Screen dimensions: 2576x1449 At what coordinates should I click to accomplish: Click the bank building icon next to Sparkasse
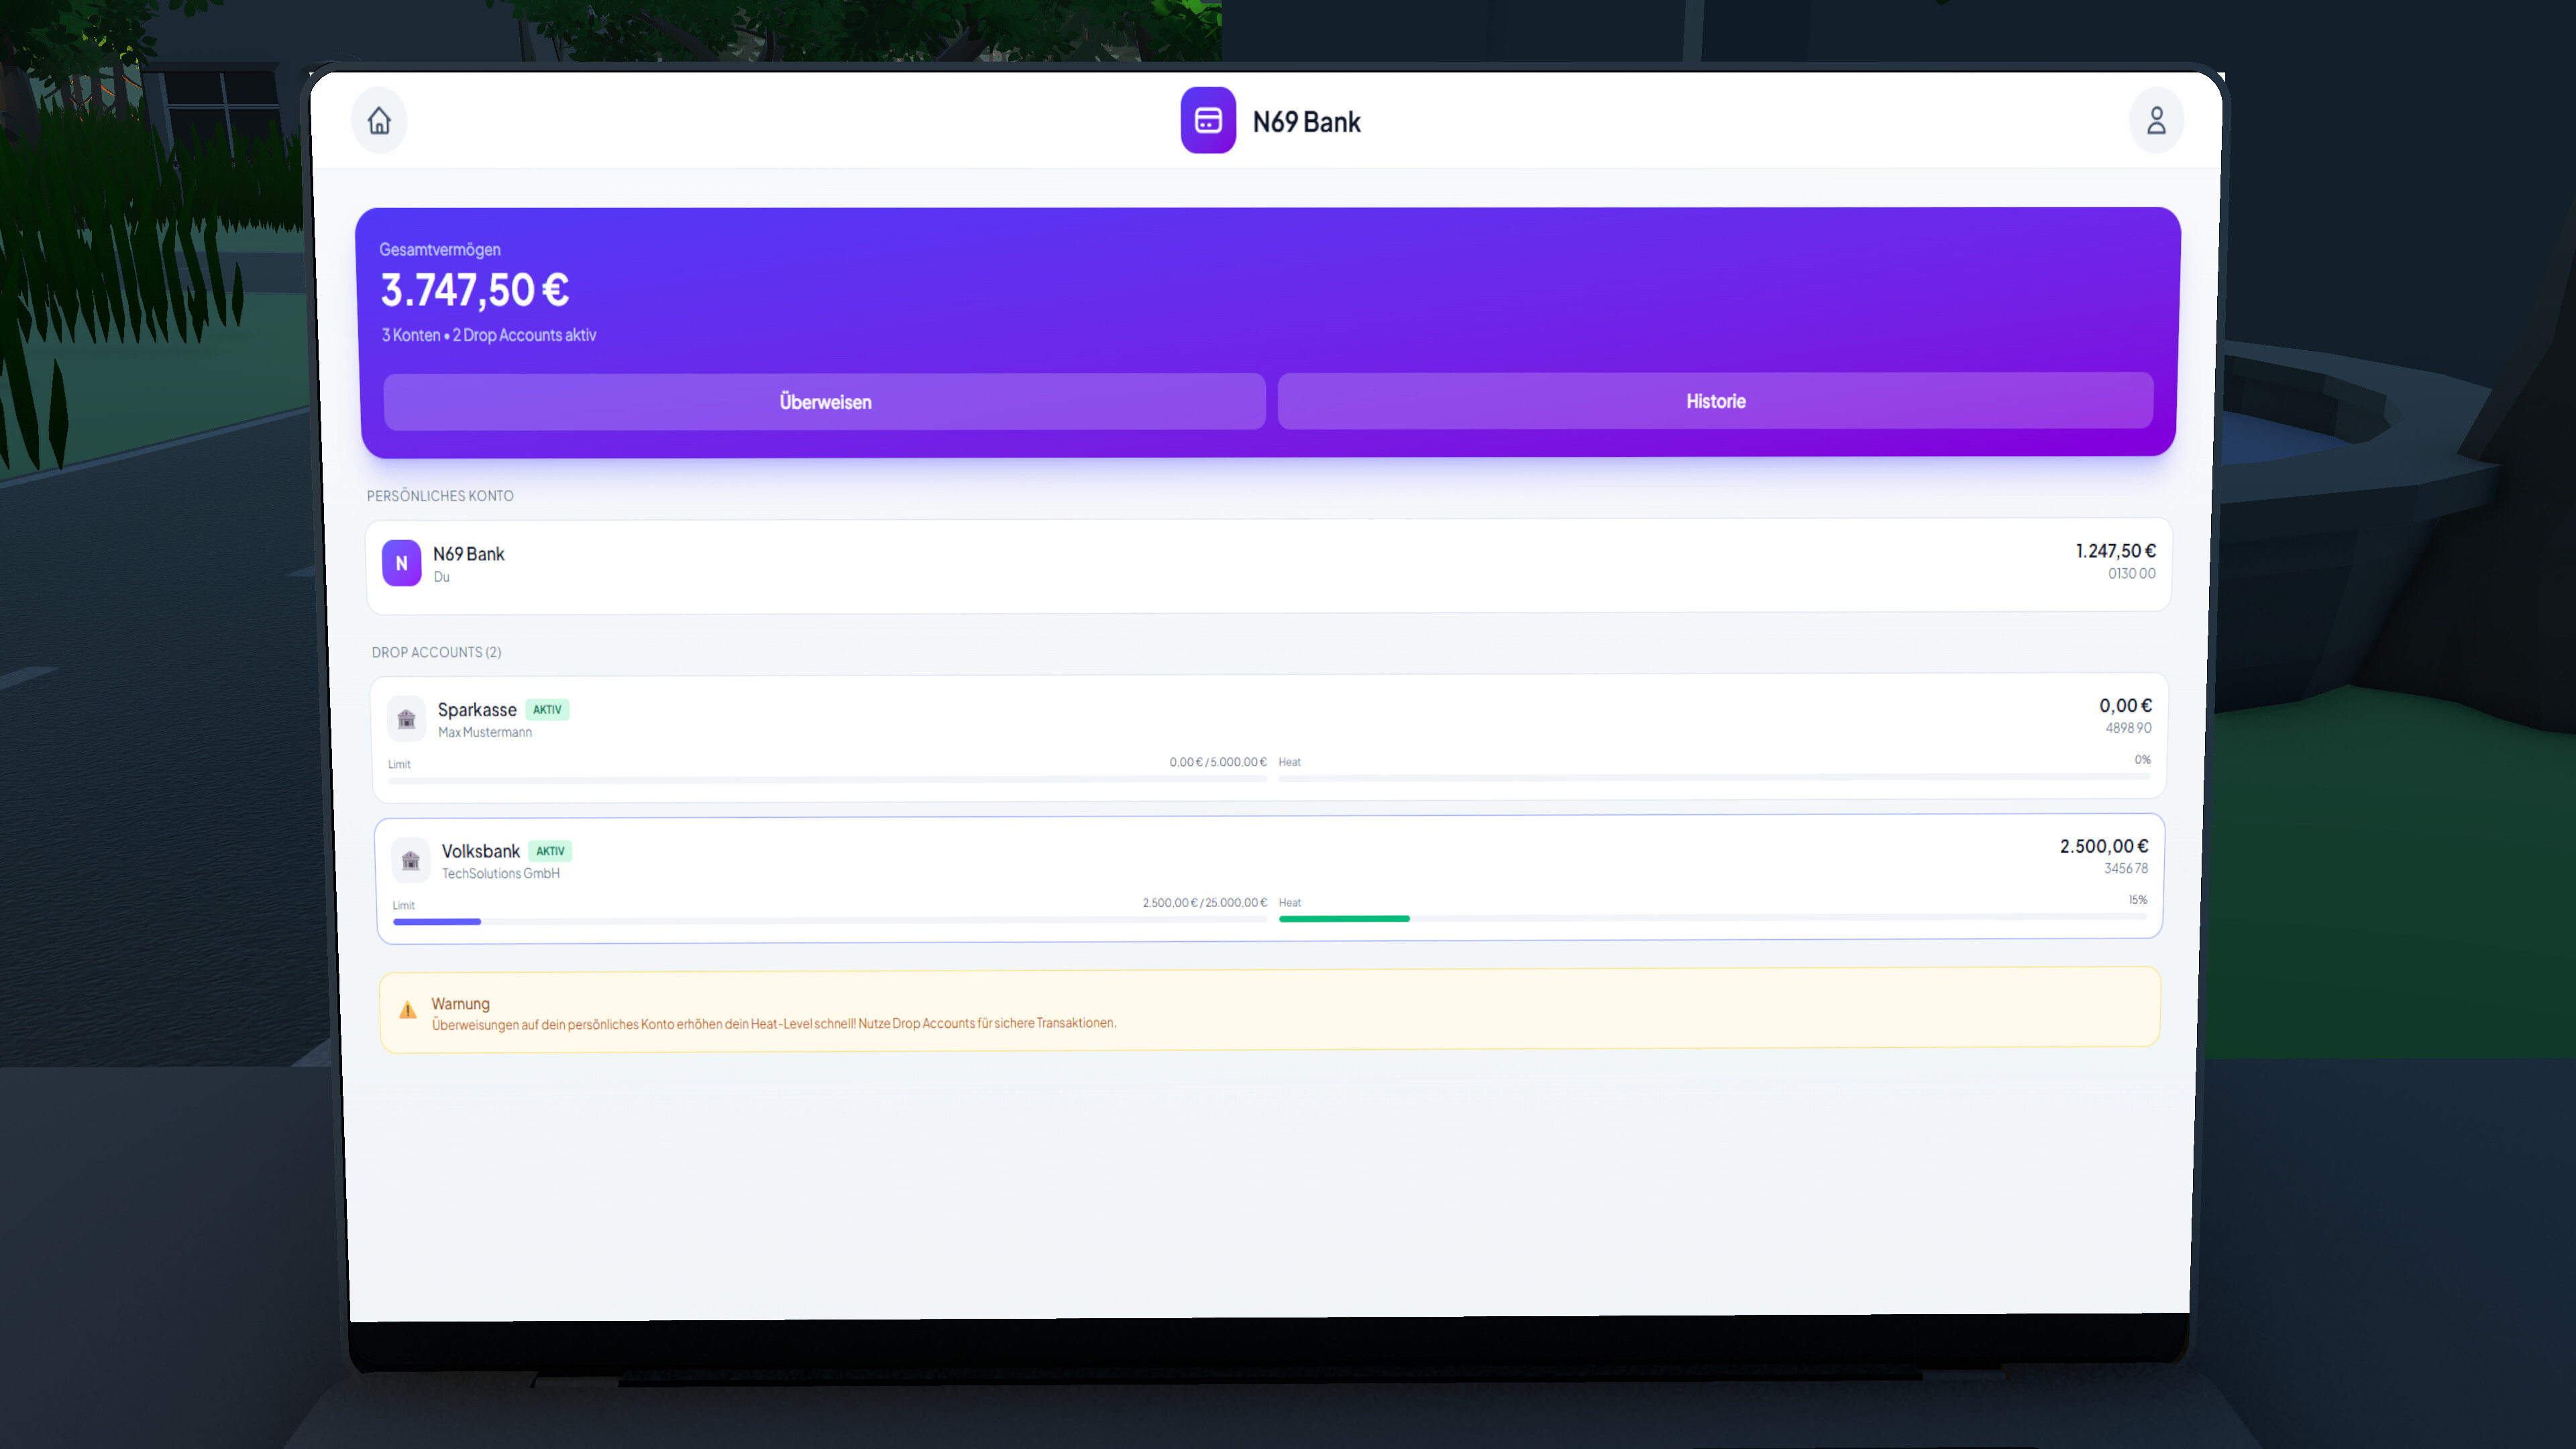(x=407, y=719)
